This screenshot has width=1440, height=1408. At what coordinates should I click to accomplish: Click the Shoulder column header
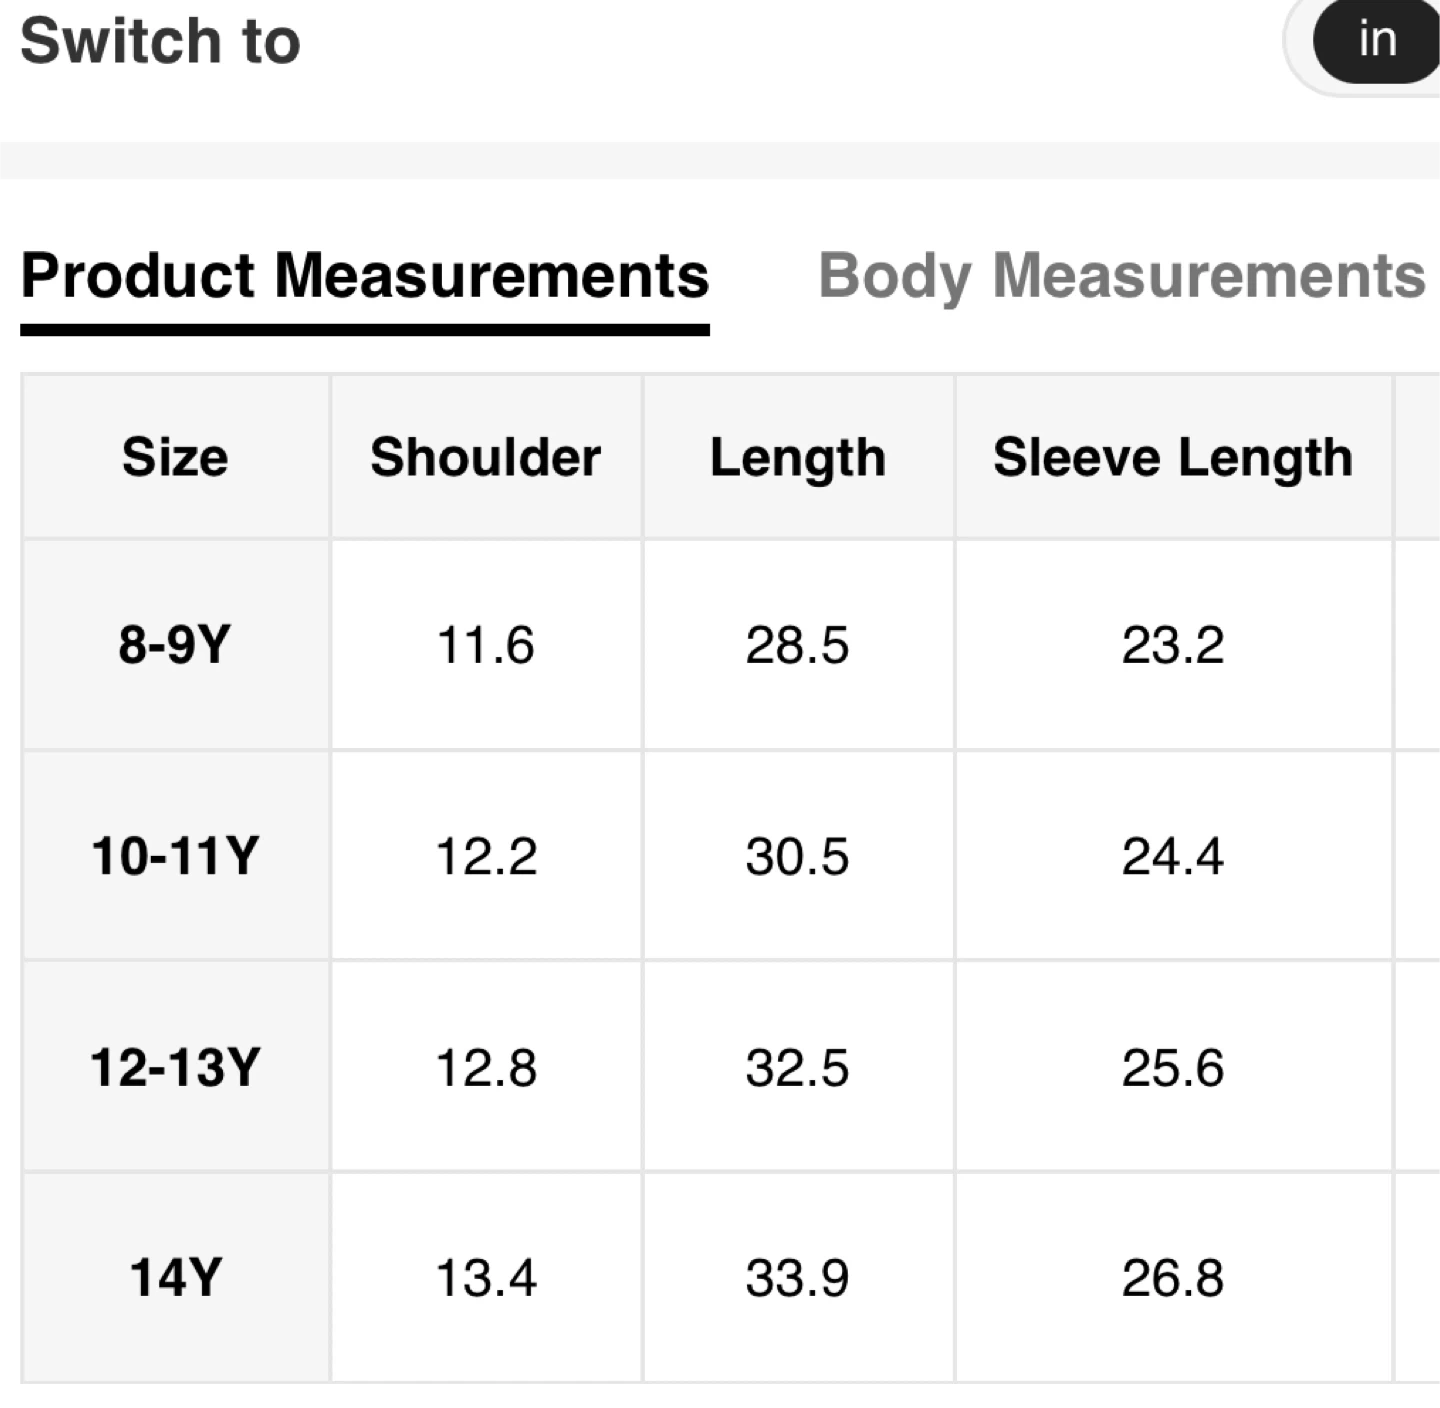tap(486, 458)
